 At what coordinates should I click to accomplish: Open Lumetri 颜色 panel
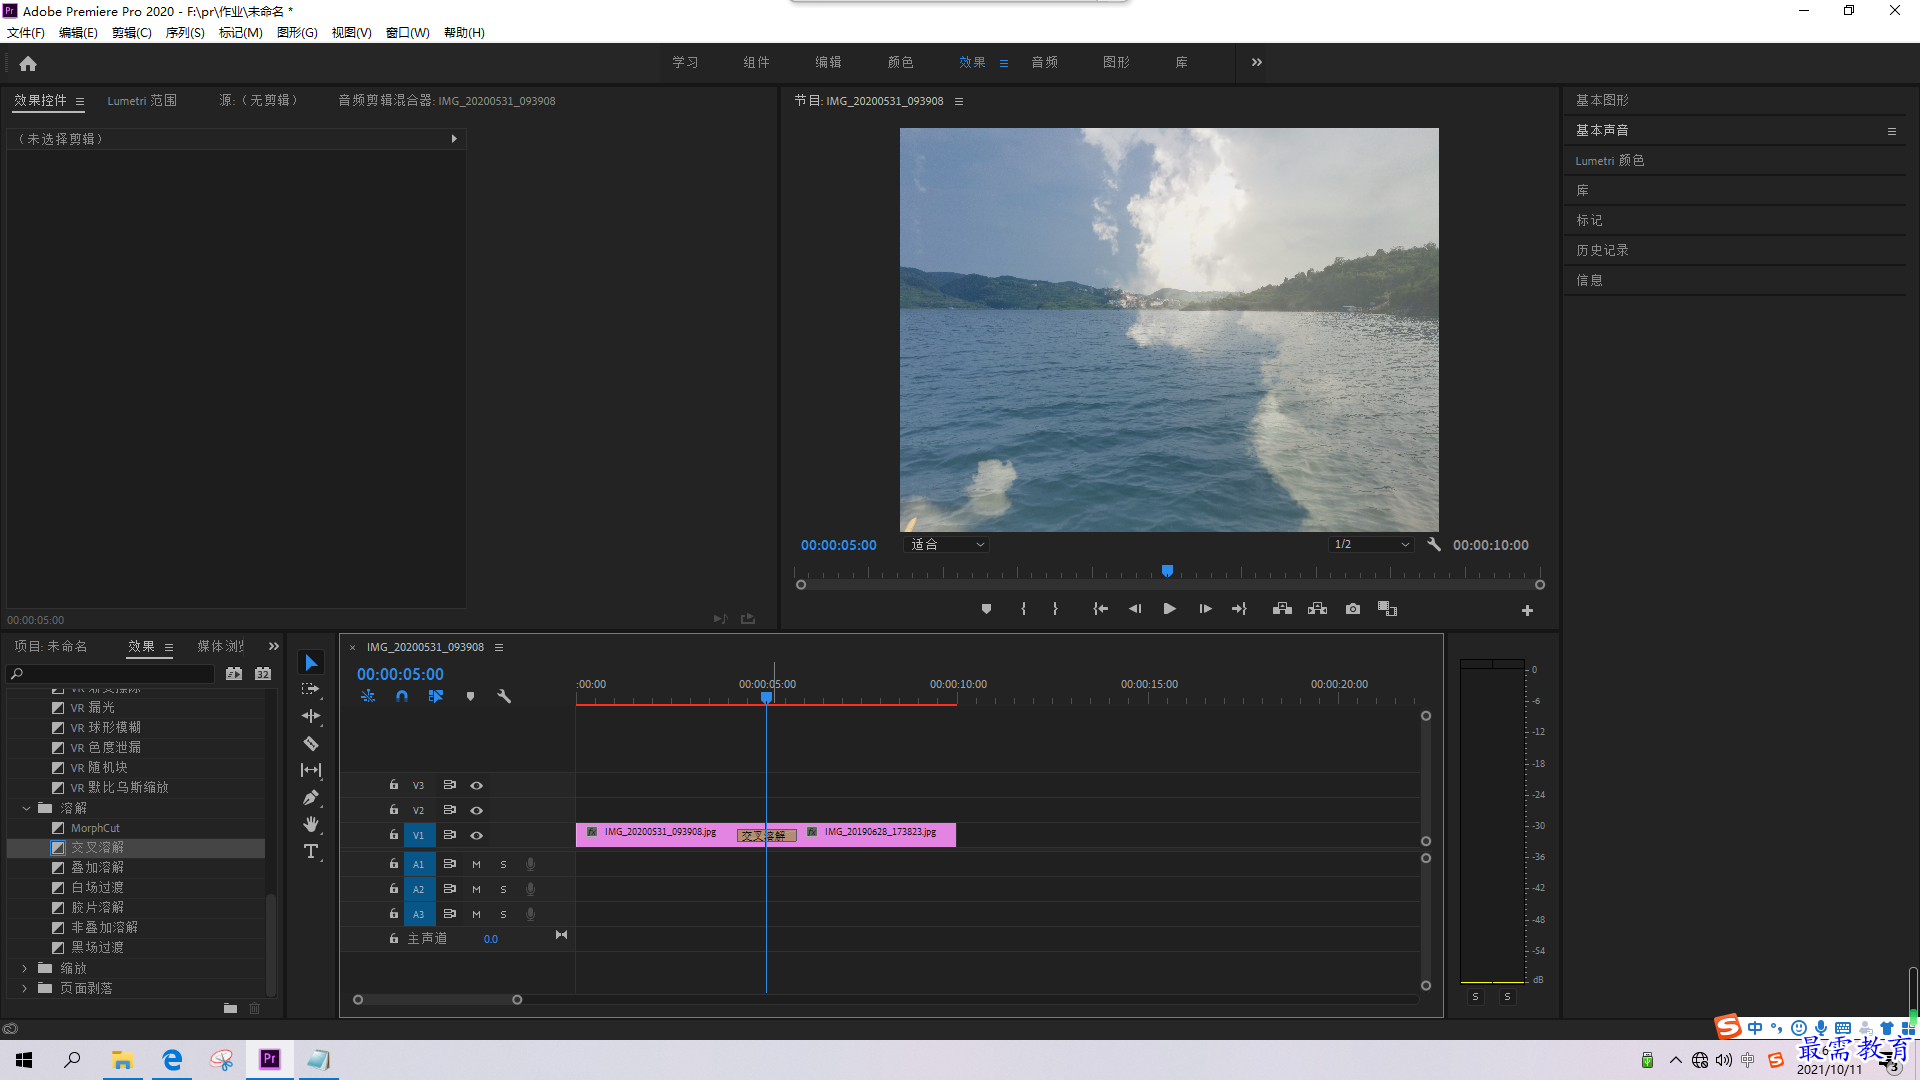pos(1610,161)
